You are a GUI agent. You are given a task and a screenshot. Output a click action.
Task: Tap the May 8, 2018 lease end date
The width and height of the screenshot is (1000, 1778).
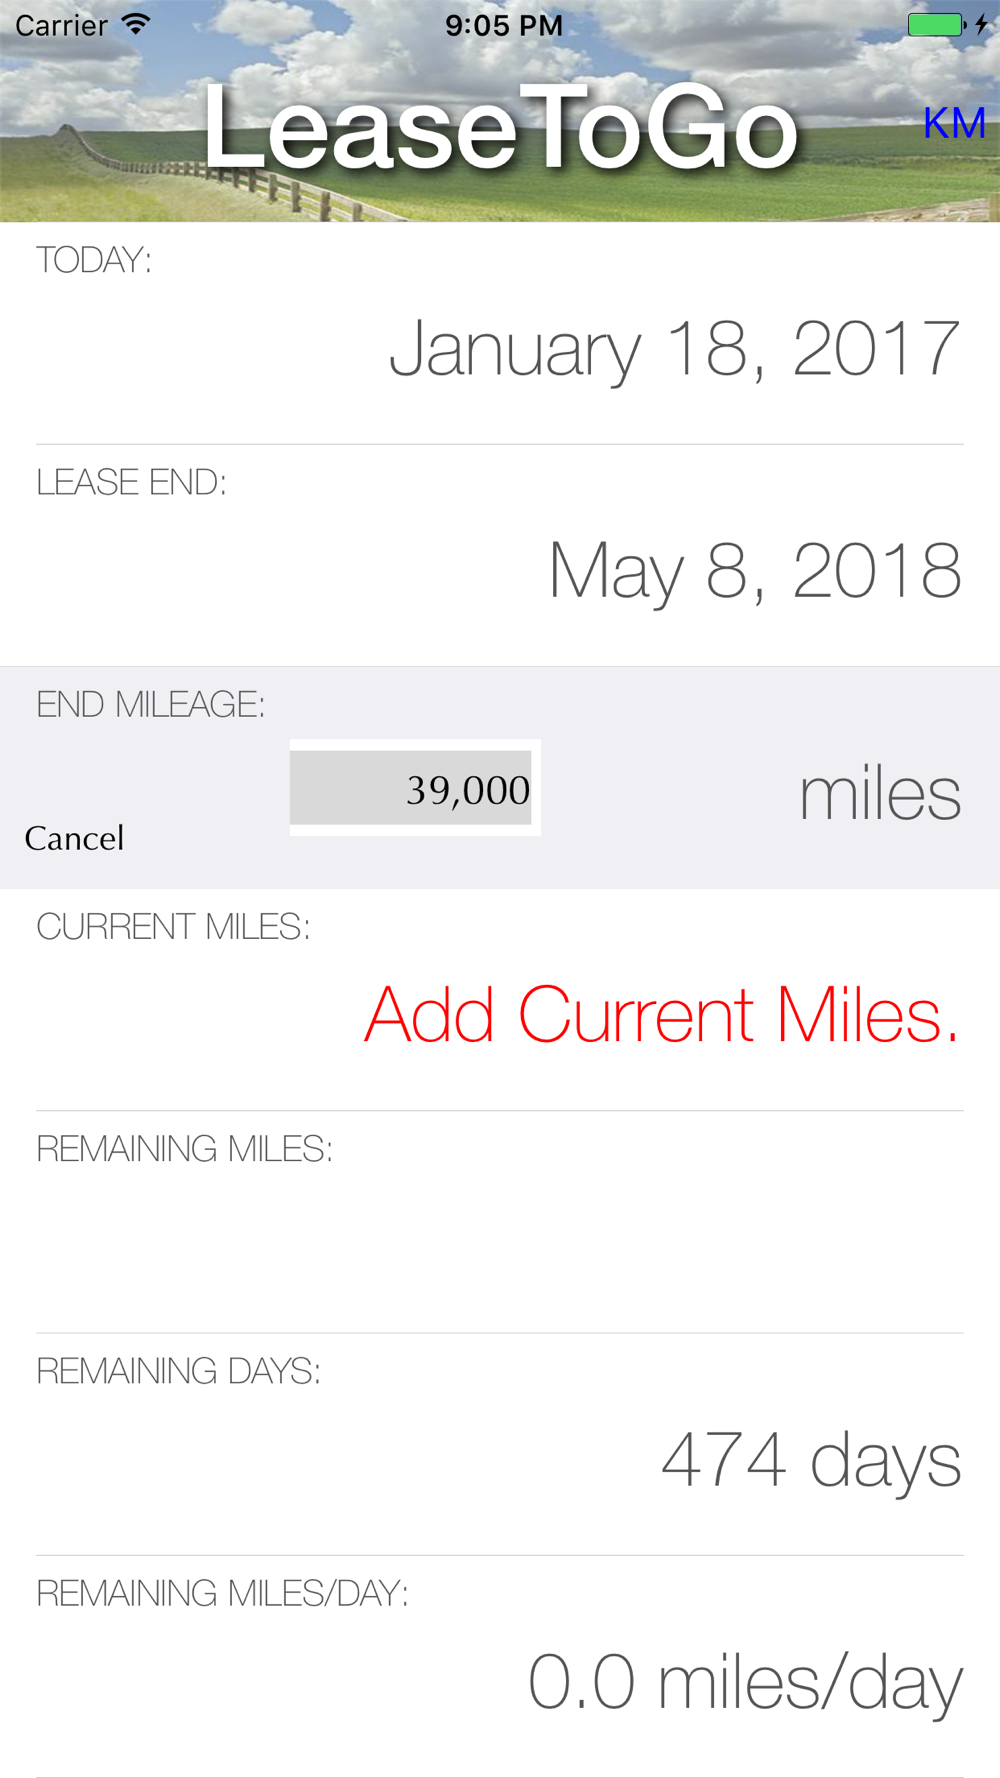pos(754,571)
